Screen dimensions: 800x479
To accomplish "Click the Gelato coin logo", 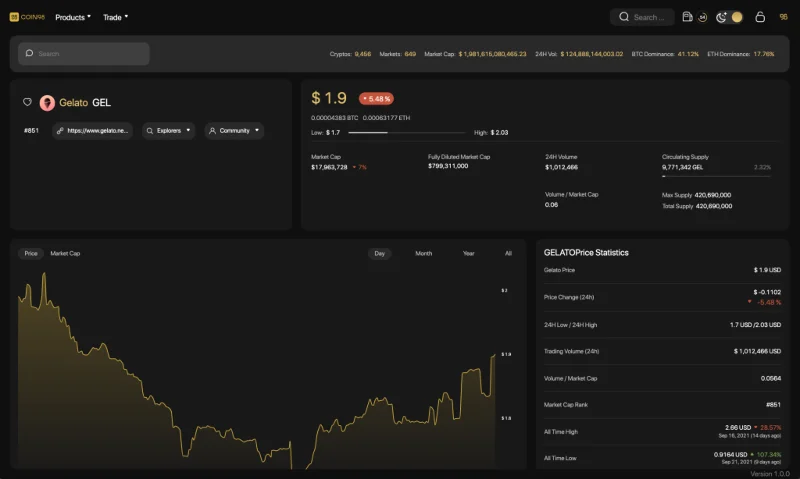I will (x=47, y=103).
